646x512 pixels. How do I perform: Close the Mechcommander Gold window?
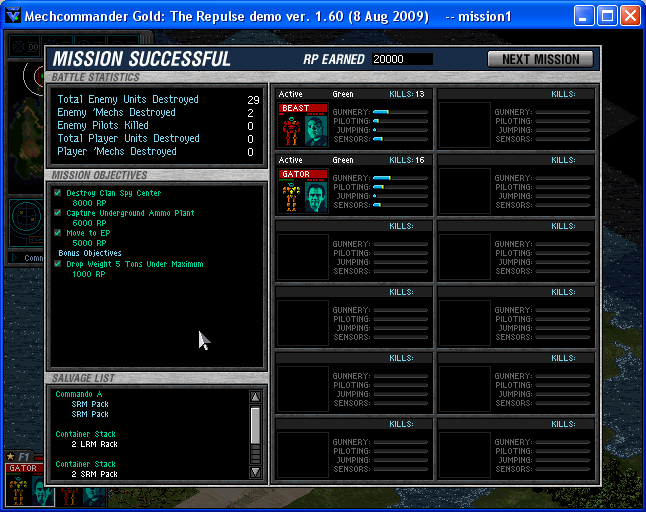(631, 16)
